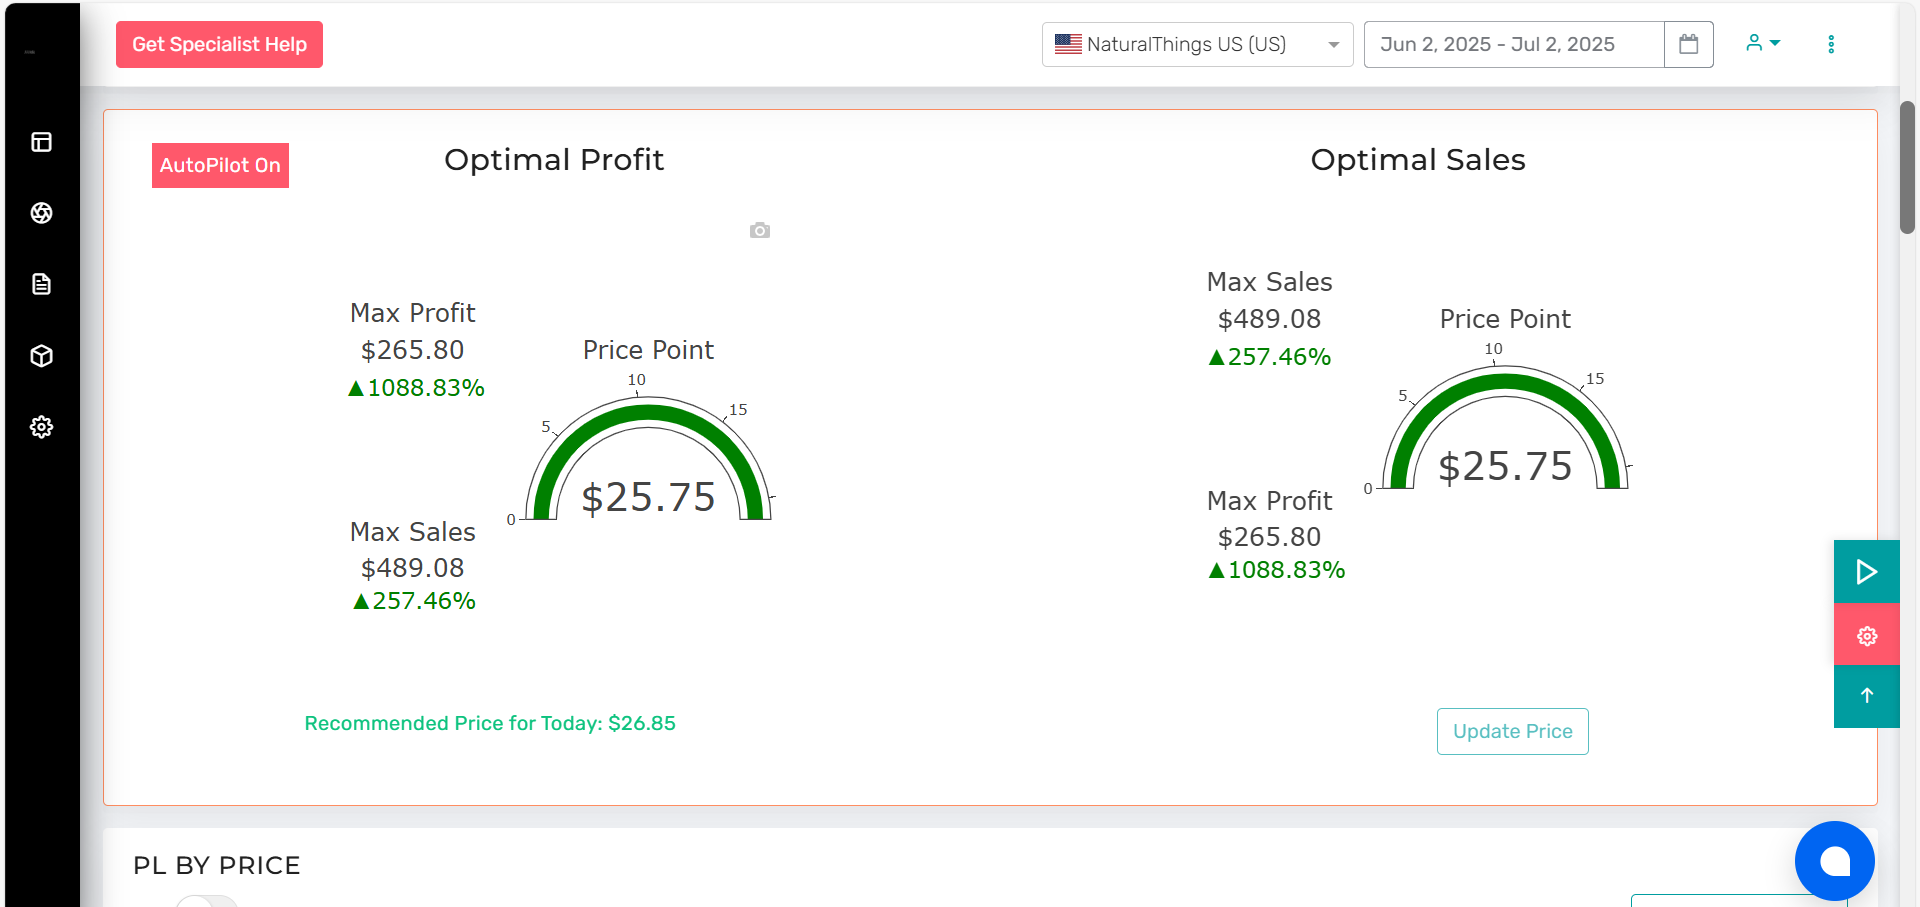This screenshot has height=907, width=1920.
Task: Click the play arrow button on the right edge
Action: pos(1866,572)
